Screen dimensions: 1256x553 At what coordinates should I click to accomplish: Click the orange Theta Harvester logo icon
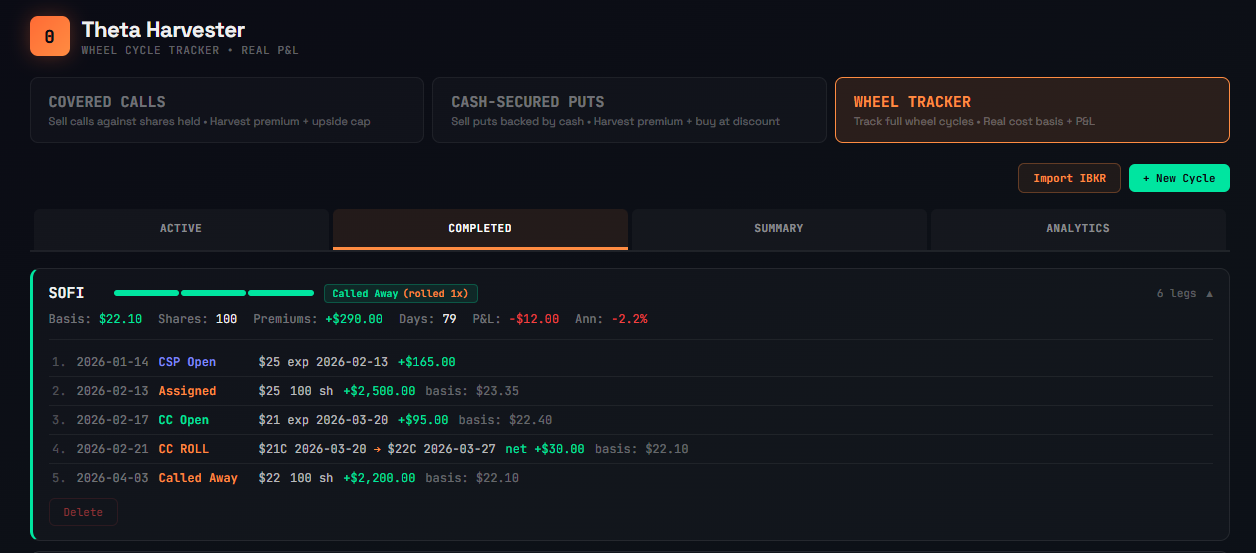point(49,36)
